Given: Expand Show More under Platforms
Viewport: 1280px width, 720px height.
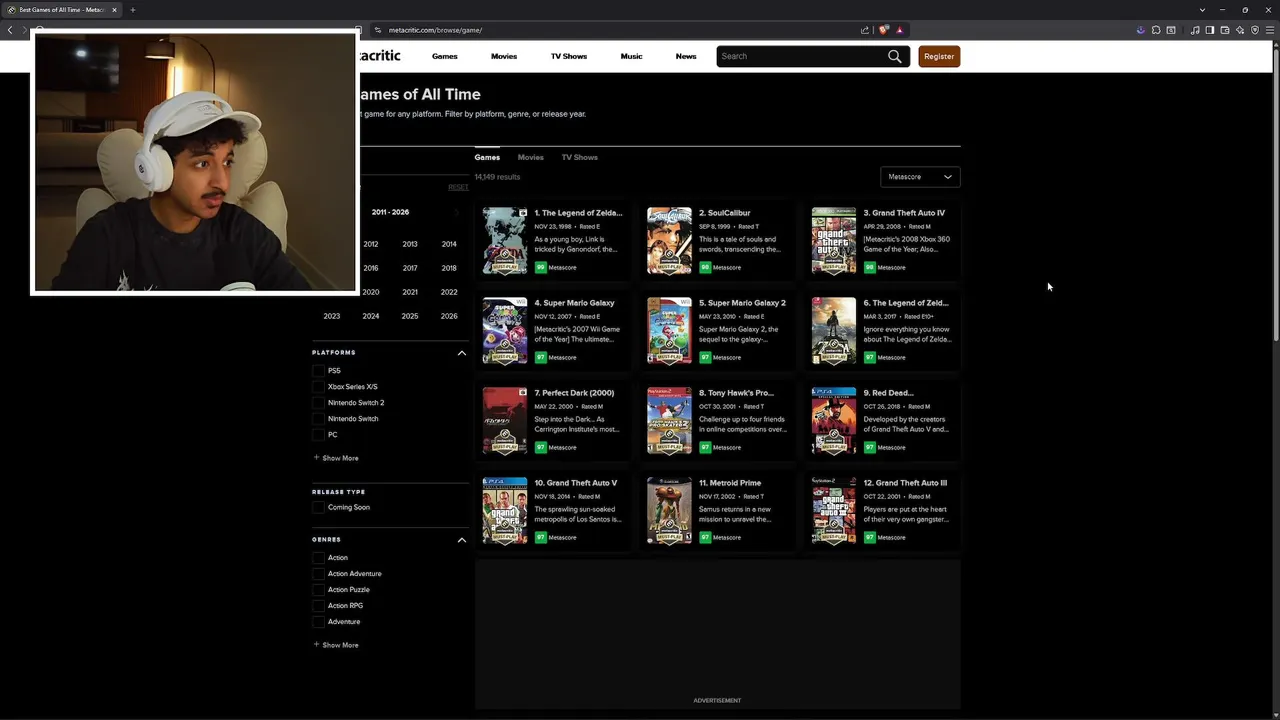Looking at the screenshot, I should (x=336, y=458).
